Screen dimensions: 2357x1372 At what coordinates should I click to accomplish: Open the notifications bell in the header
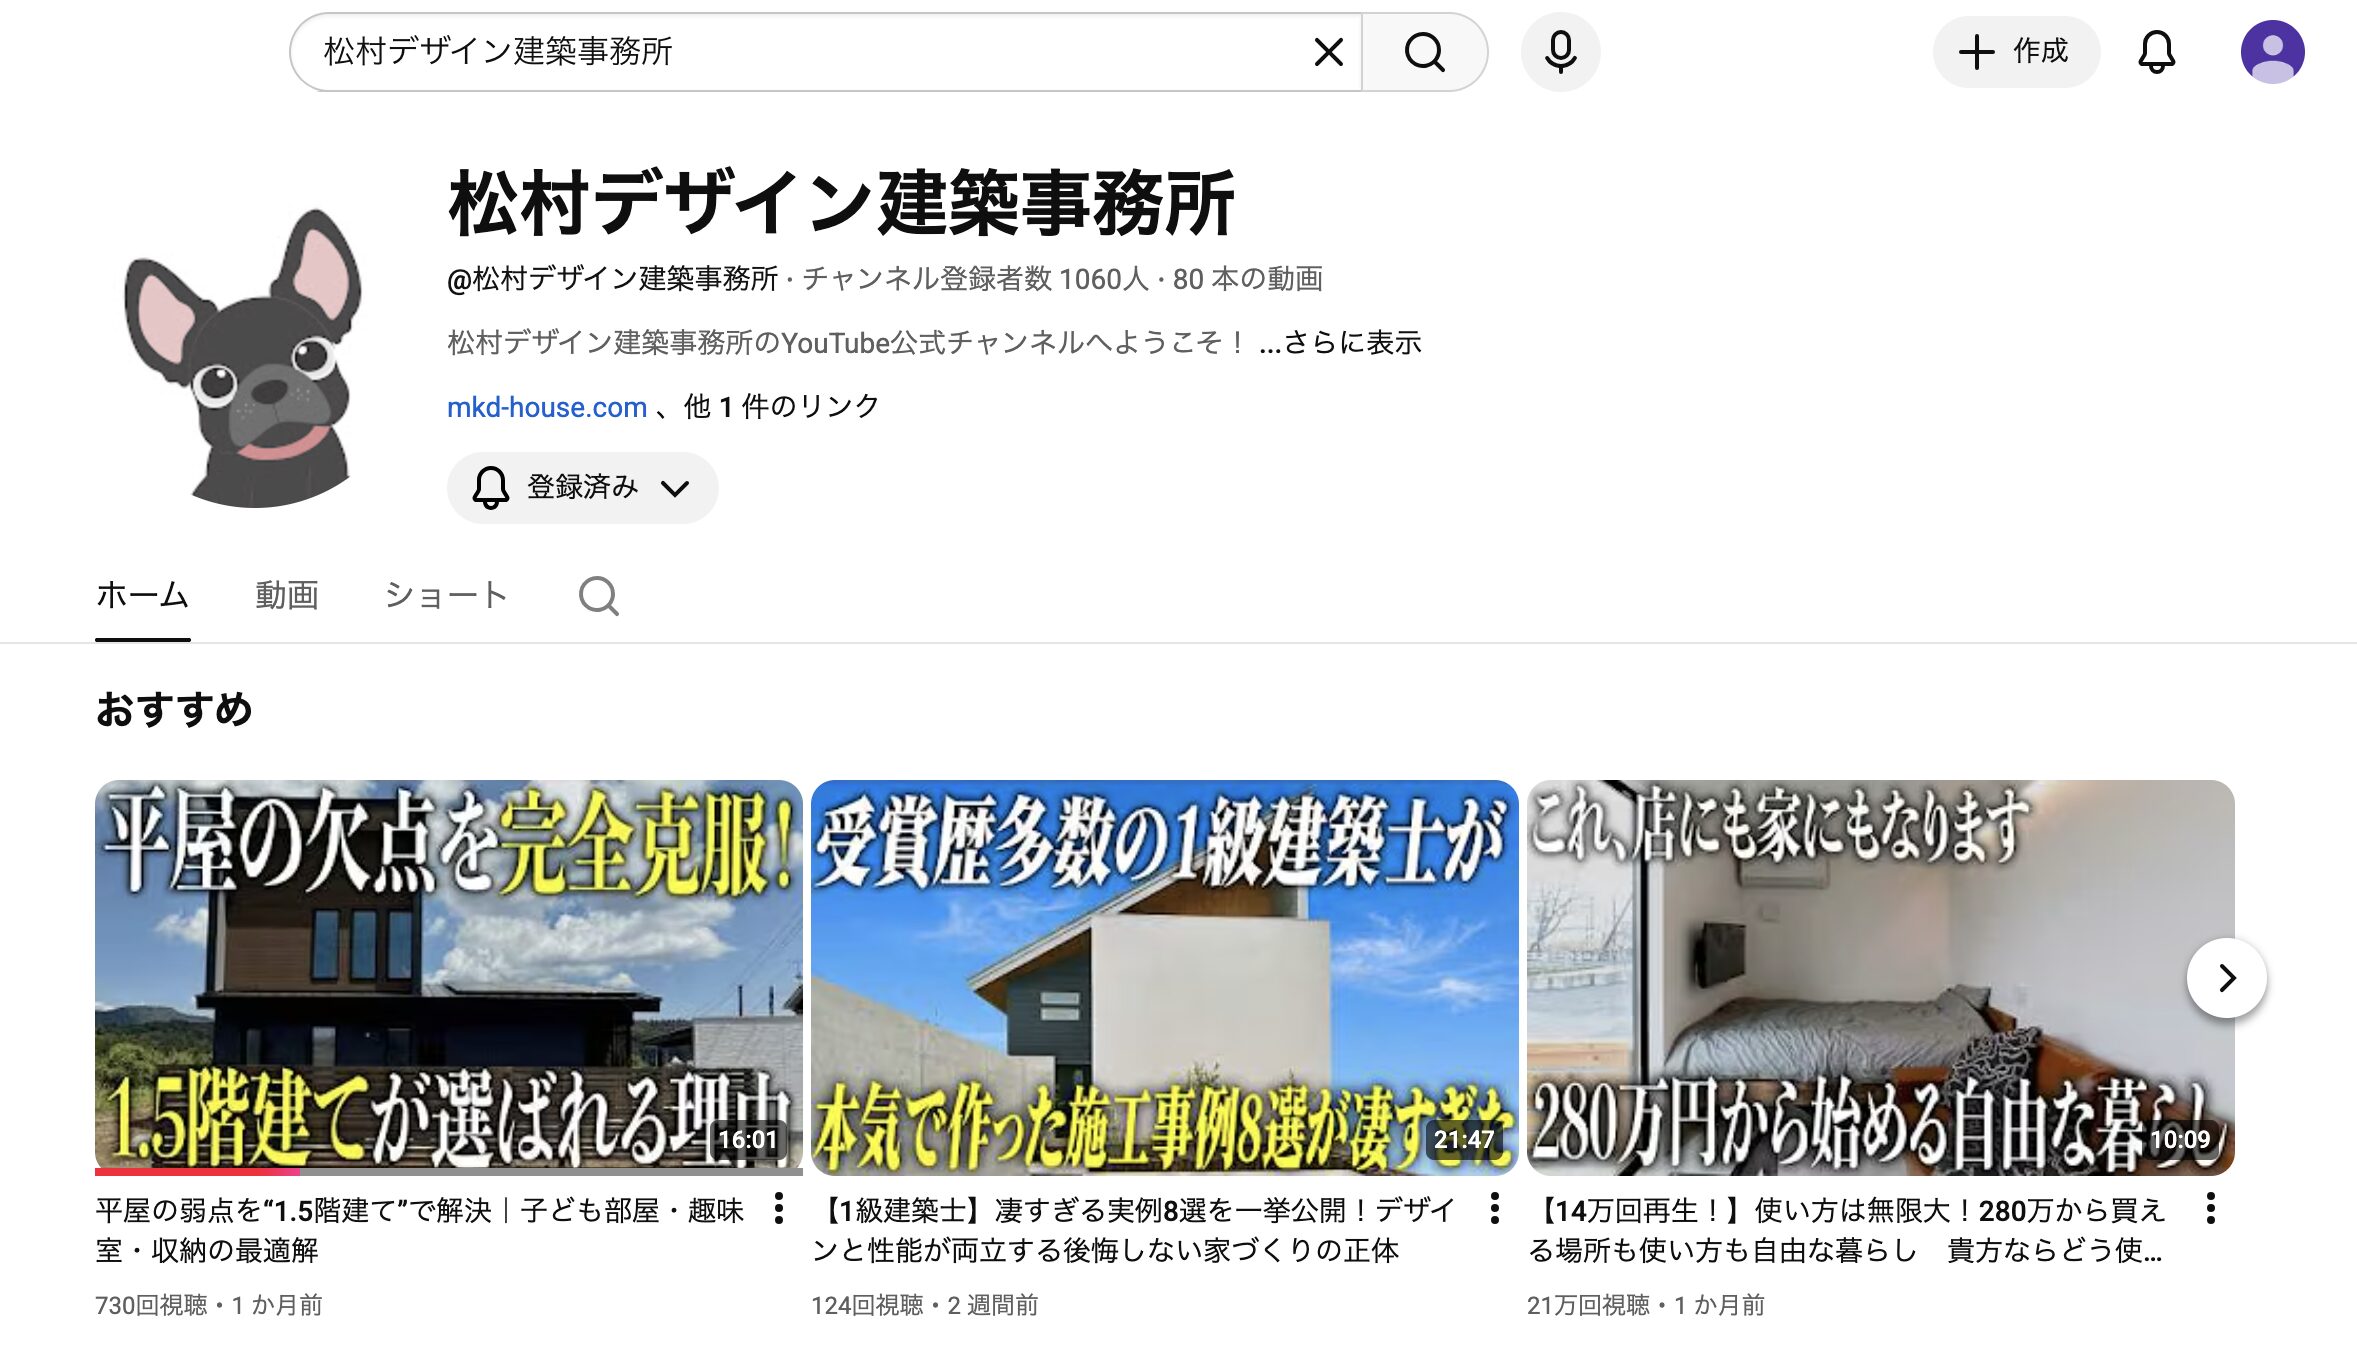(2156, 52)
